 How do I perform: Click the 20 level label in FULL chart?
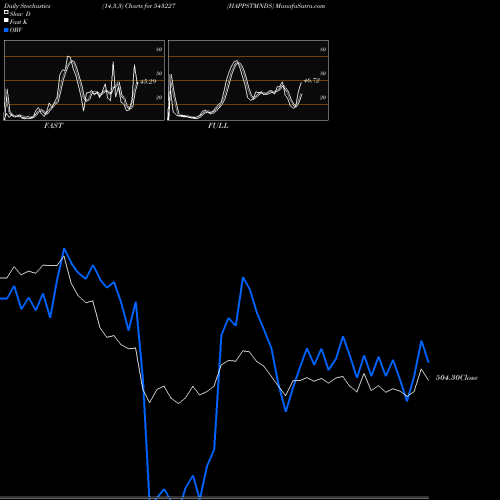[323, 97]
